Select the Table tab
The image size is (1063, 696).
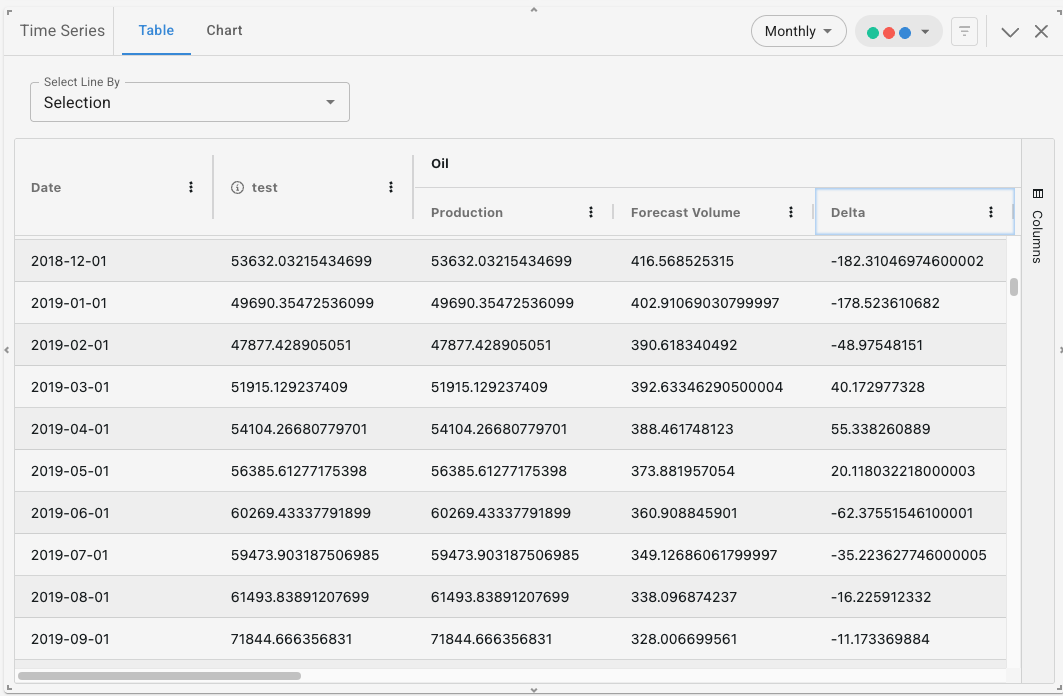(156, 30)
